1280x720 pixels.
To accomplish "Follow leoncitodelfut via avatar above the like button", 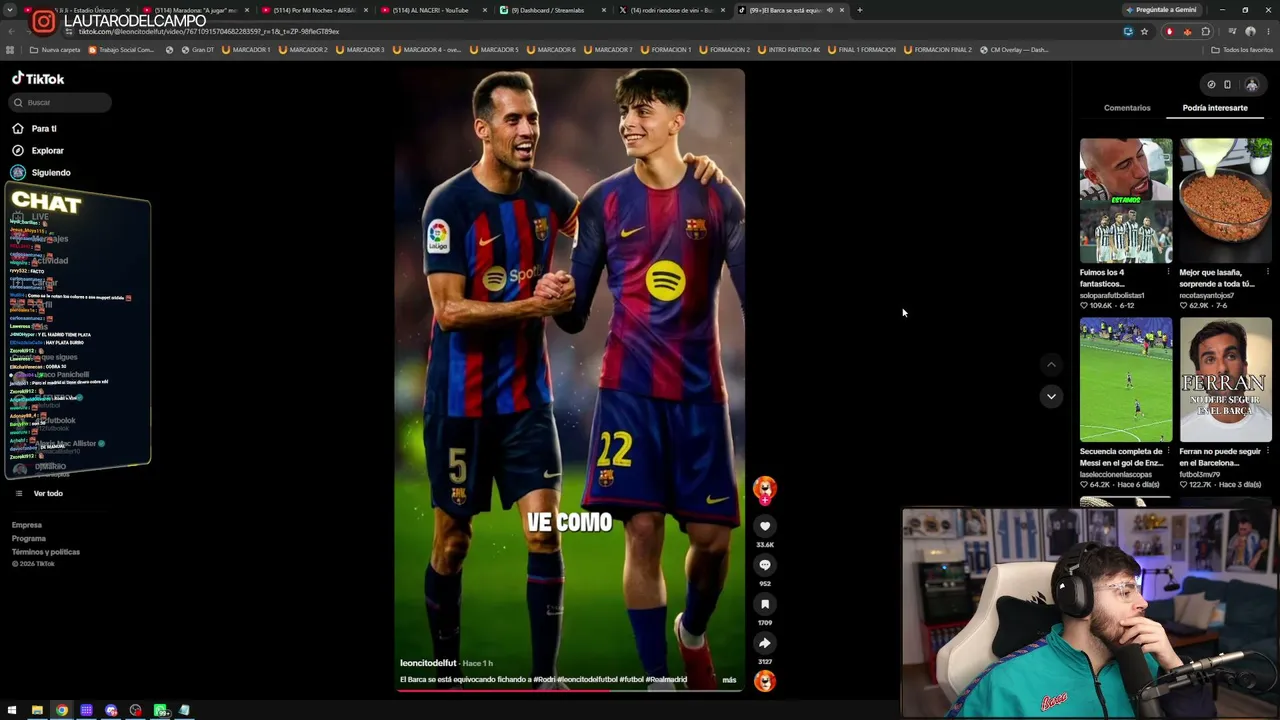I will (765, 489).
